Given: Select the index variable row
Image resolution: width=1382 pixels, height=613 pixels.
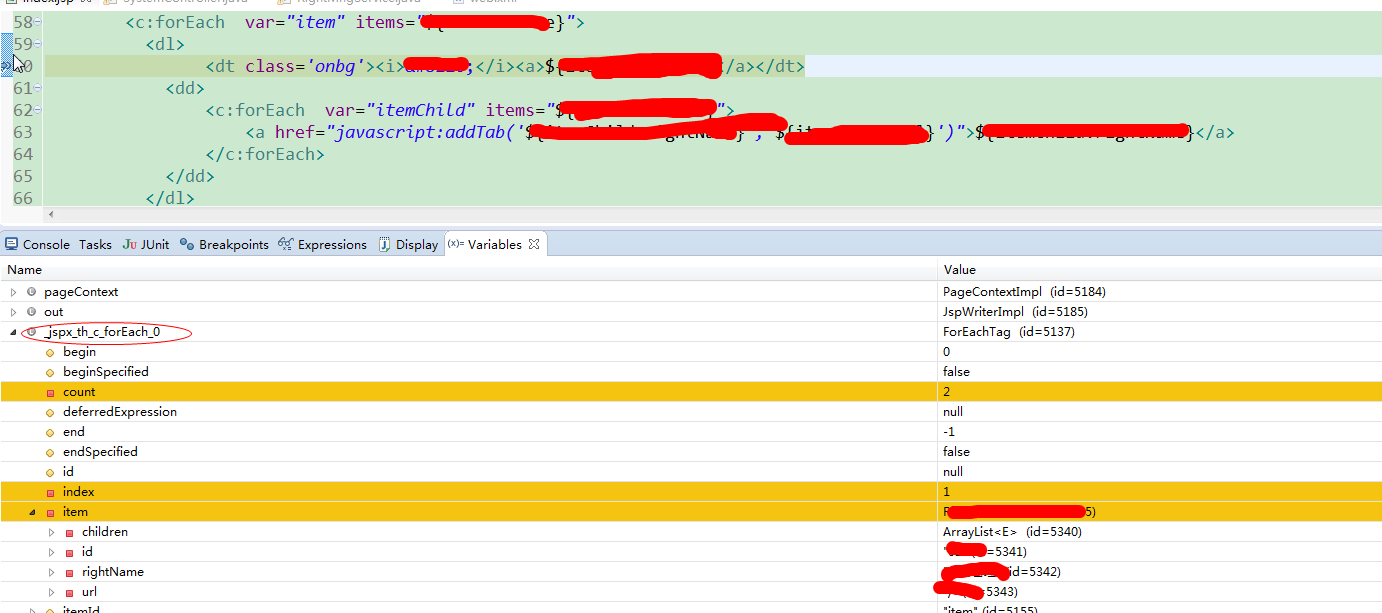Looking at the screenshot, I should click(691, 492).
